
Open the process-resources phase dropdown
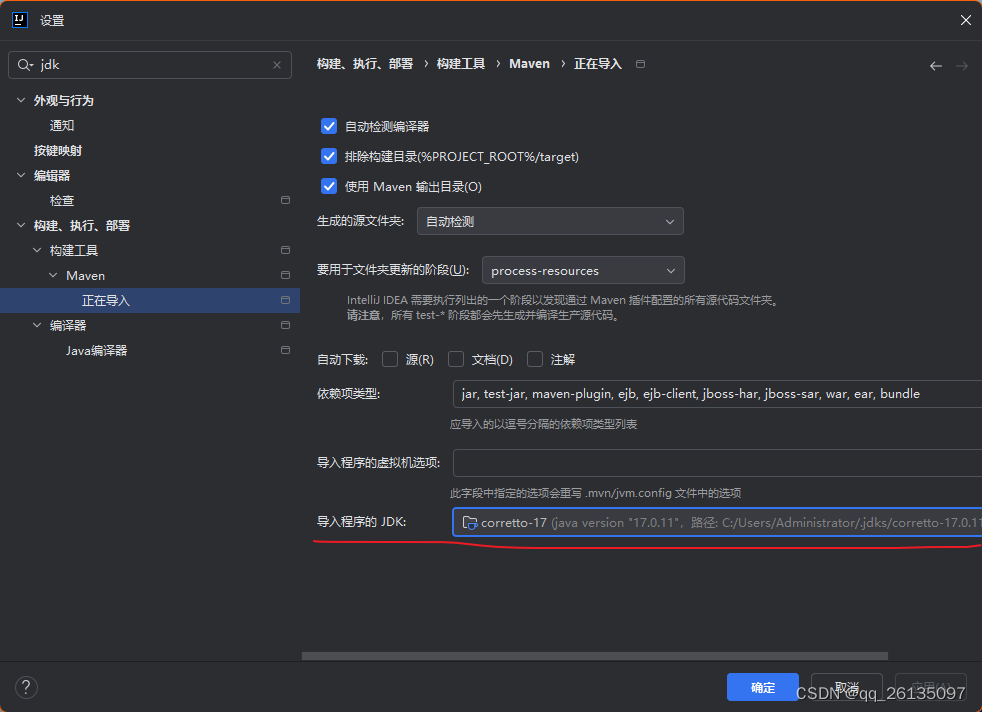(583, 271)
